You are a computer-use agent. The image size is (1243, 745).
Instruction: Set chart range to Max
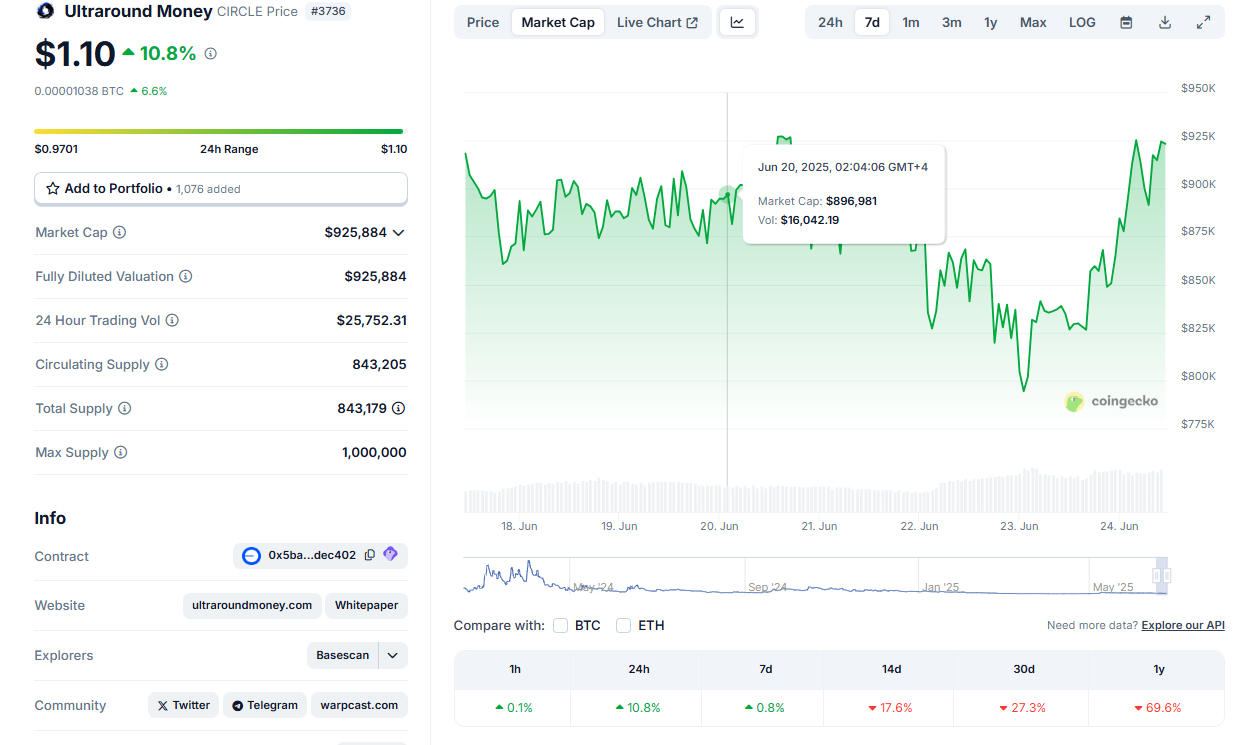point(1033,22)
